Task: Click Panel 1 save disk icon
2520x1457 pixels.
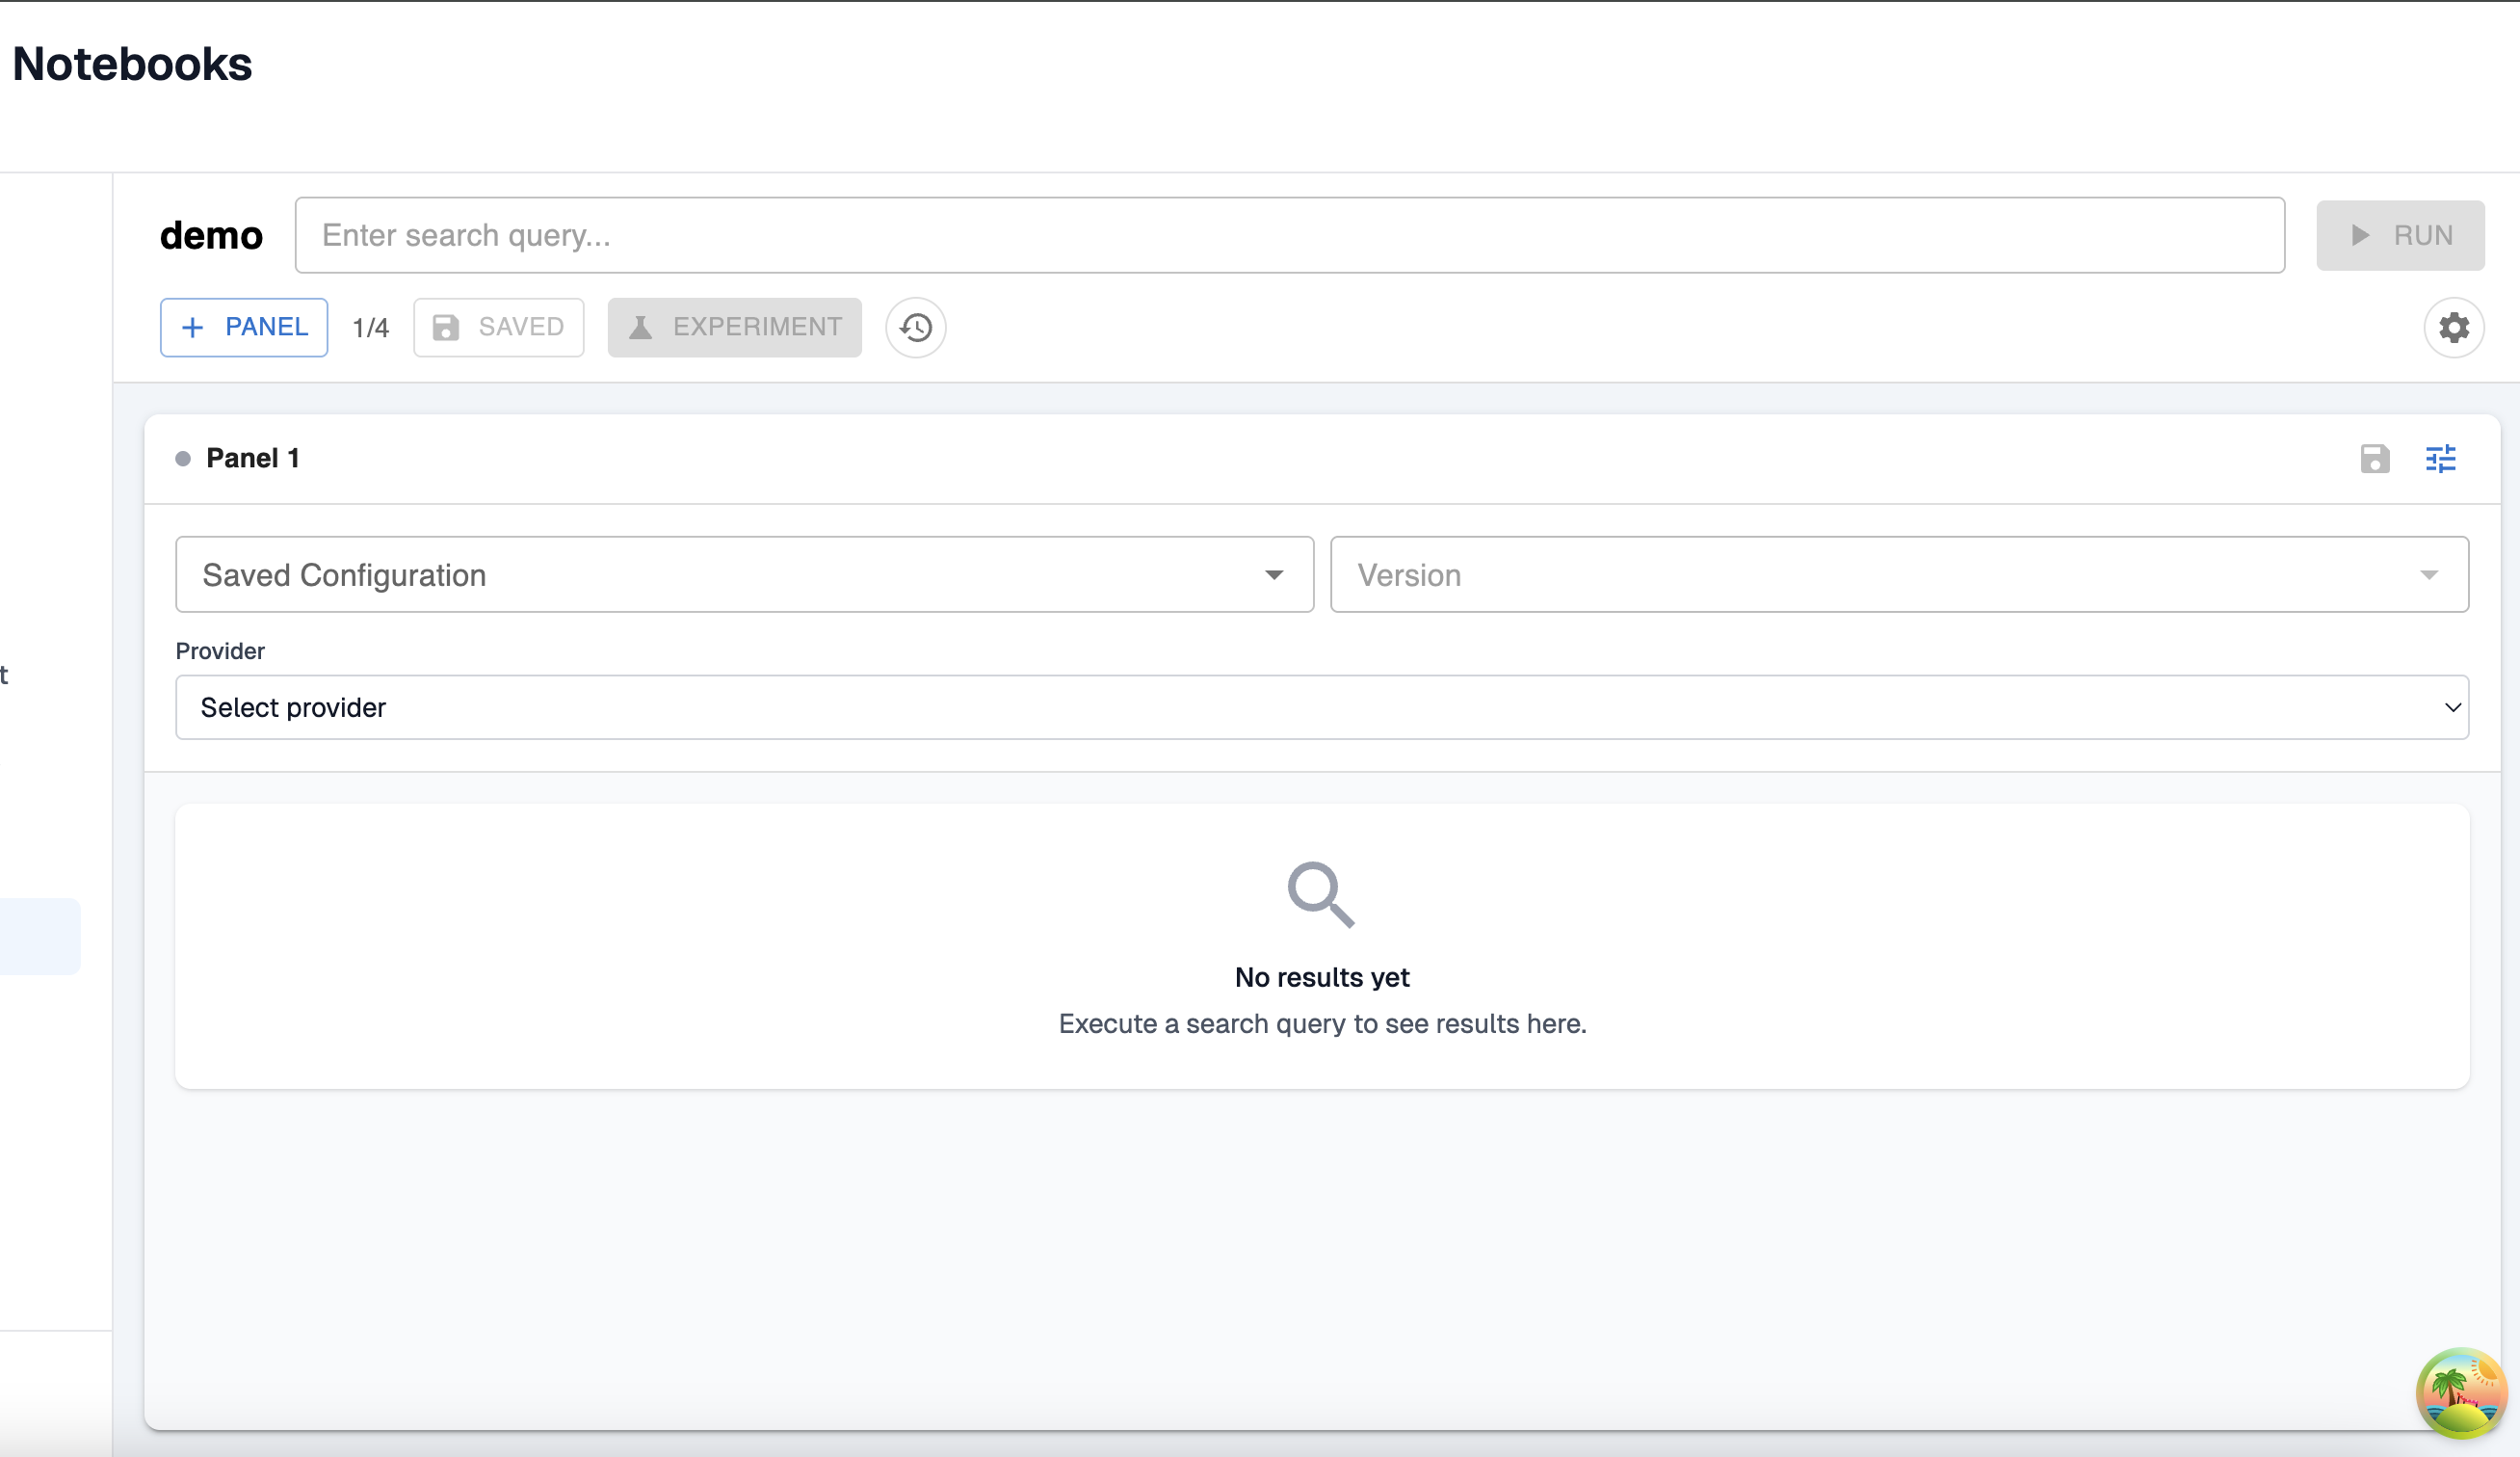Action: pyautogui.click(x=2374, y=459)
